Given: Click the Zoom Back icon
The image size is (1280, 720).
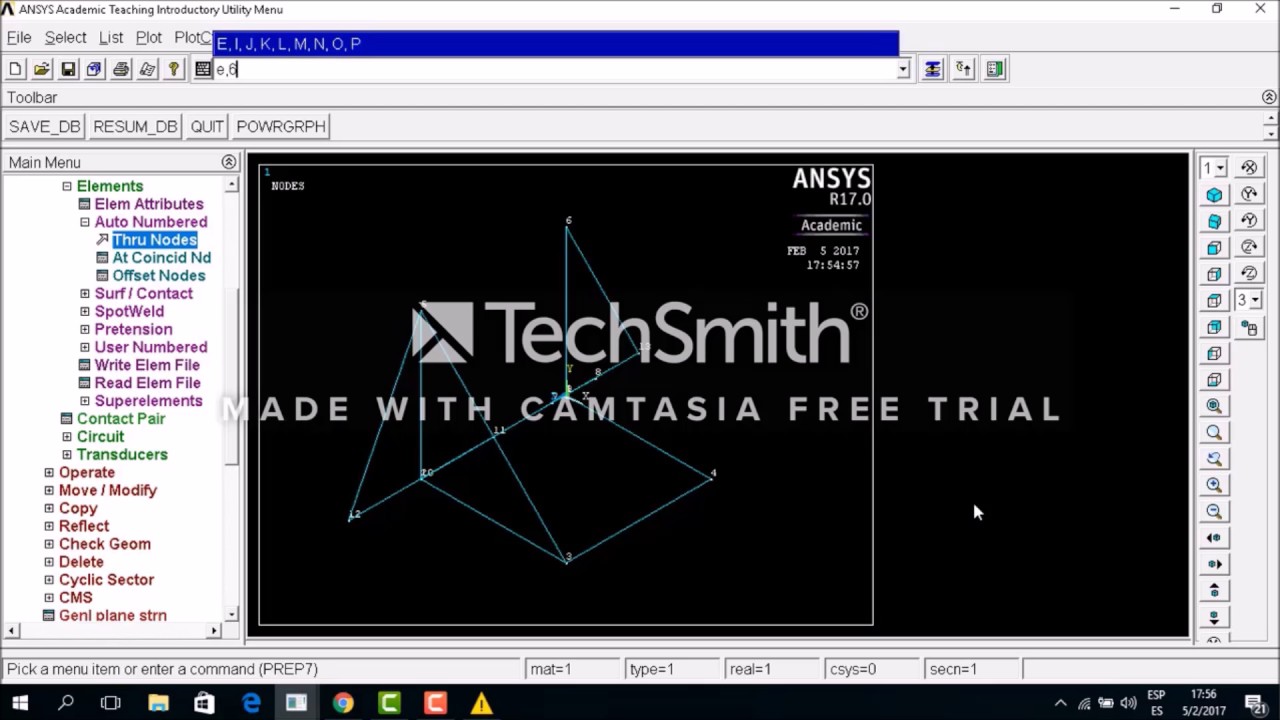Looking at the screenshot, I should (1214, 458).
